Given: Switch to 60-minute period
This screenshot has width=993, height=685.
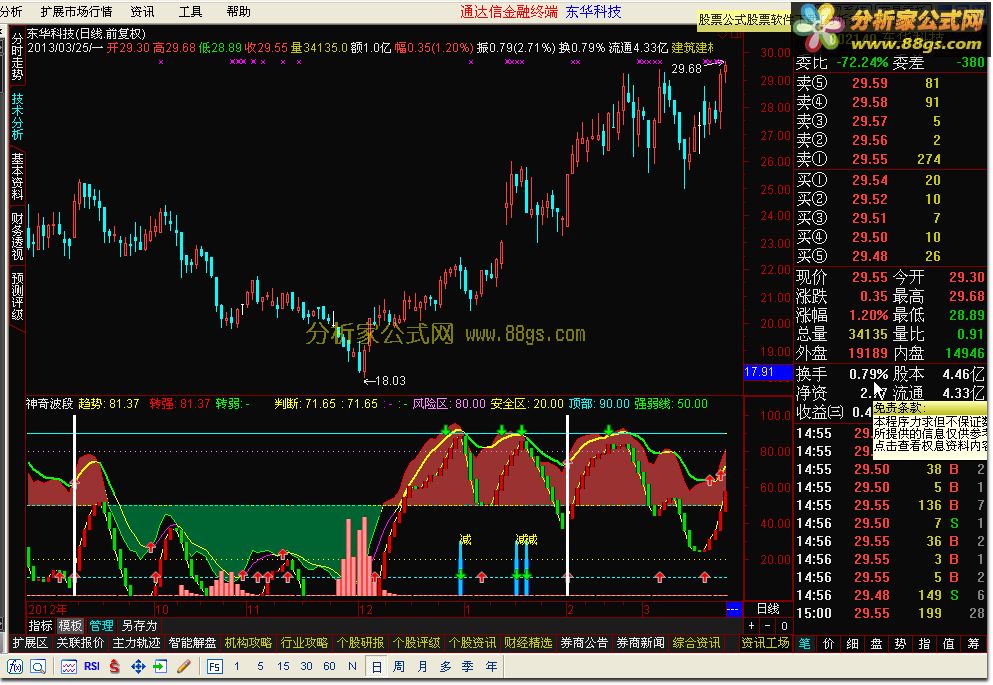Looking at the screenshot, I should pyautogui.click(x=329, y=666).
